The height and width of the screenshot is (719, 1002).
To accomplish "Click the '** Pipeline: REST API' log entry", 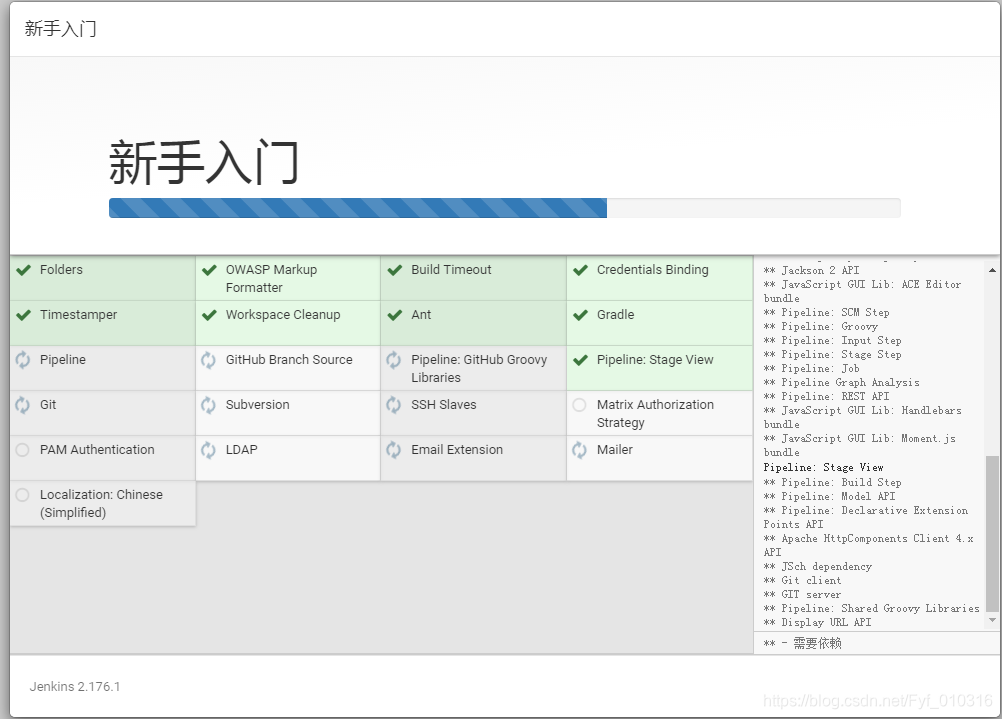I will point(826,396).
